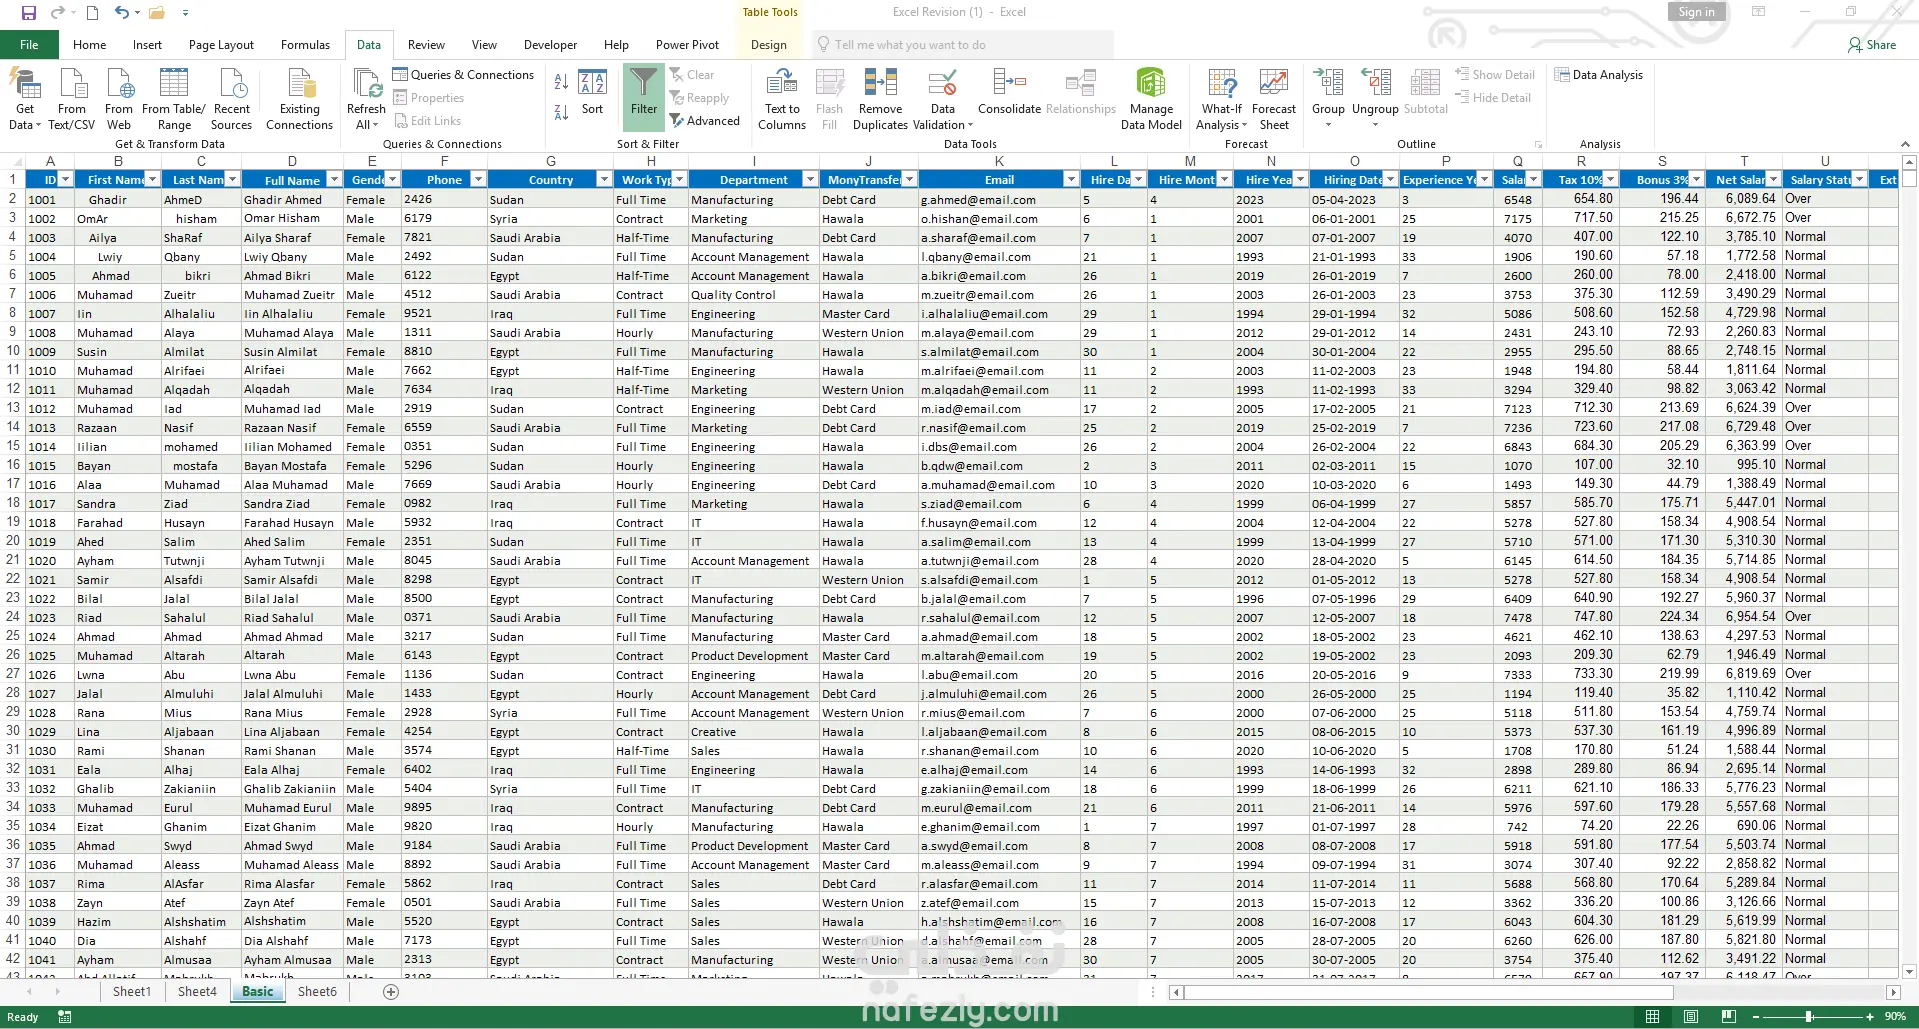Open the Power Pivot tab
This screenshot has width=1919, height=1029.
687,45
